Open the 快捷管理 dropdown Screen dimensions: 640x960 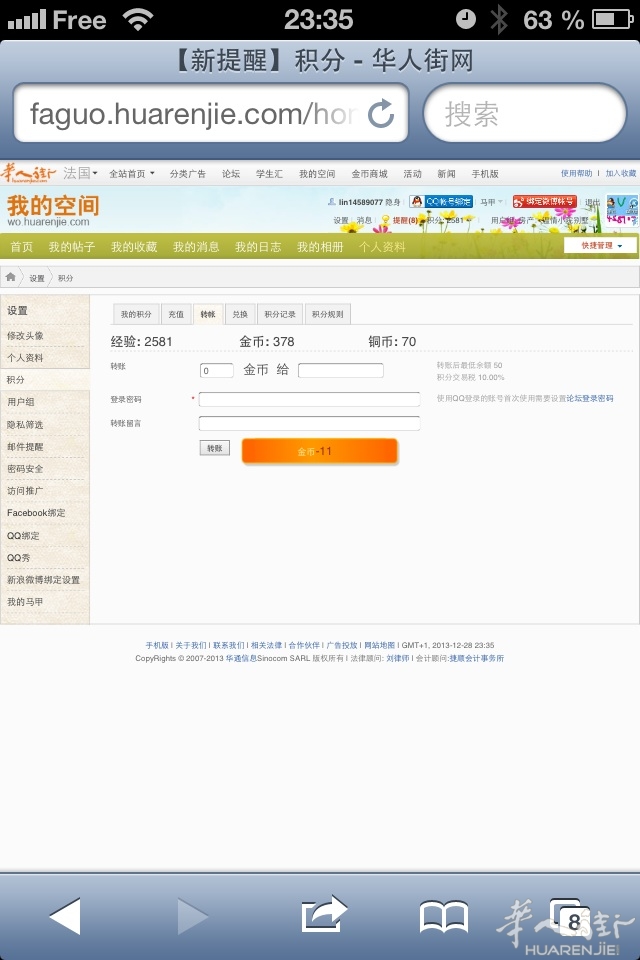600,245
